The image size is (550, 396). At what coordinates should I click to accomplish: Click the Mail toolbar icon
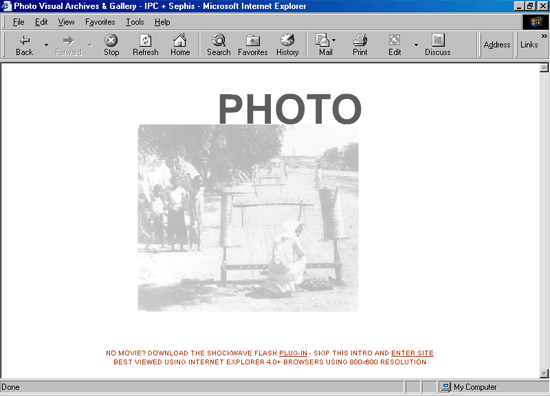tap(323, 45)
